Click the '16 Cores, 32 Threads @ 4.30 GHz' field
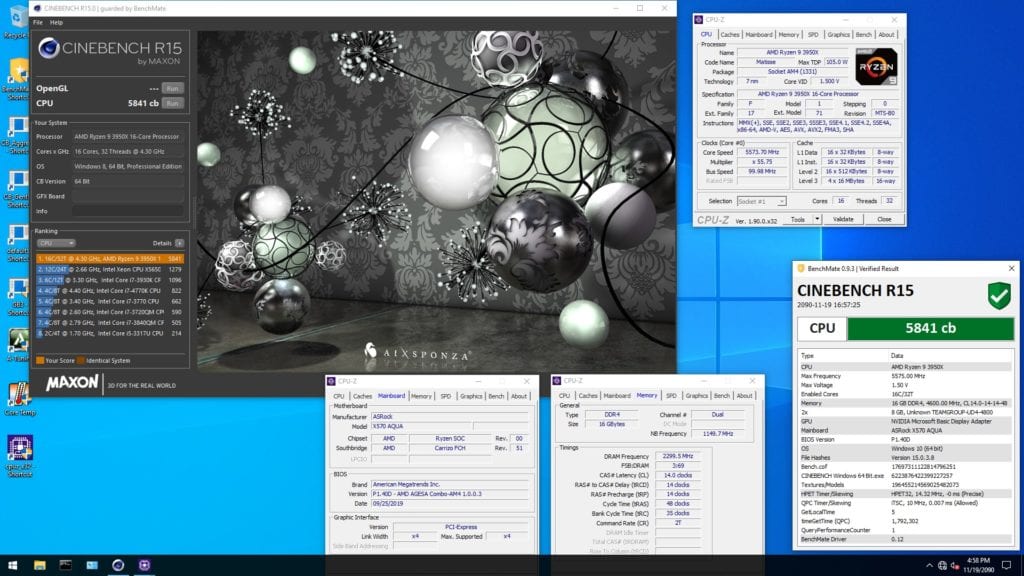 [128, 152]
